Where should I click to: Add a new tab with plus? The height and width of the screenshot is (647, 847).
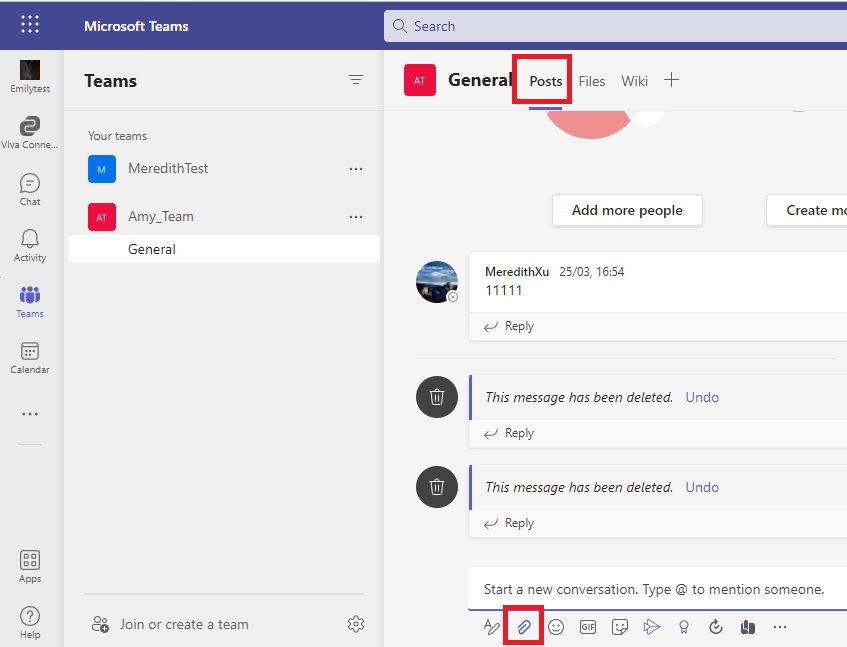671,80
